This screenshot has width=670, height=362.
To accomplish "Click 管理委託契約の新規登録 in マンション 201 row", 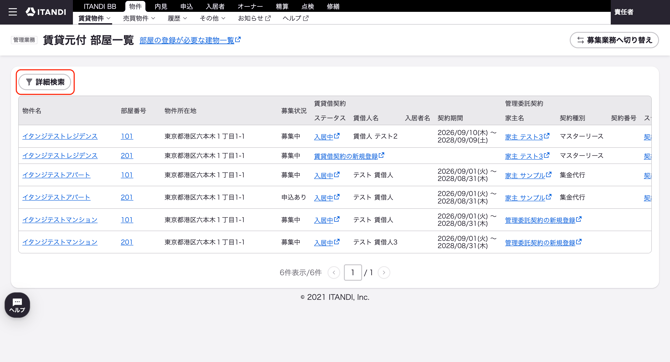I will pos(544,242).
